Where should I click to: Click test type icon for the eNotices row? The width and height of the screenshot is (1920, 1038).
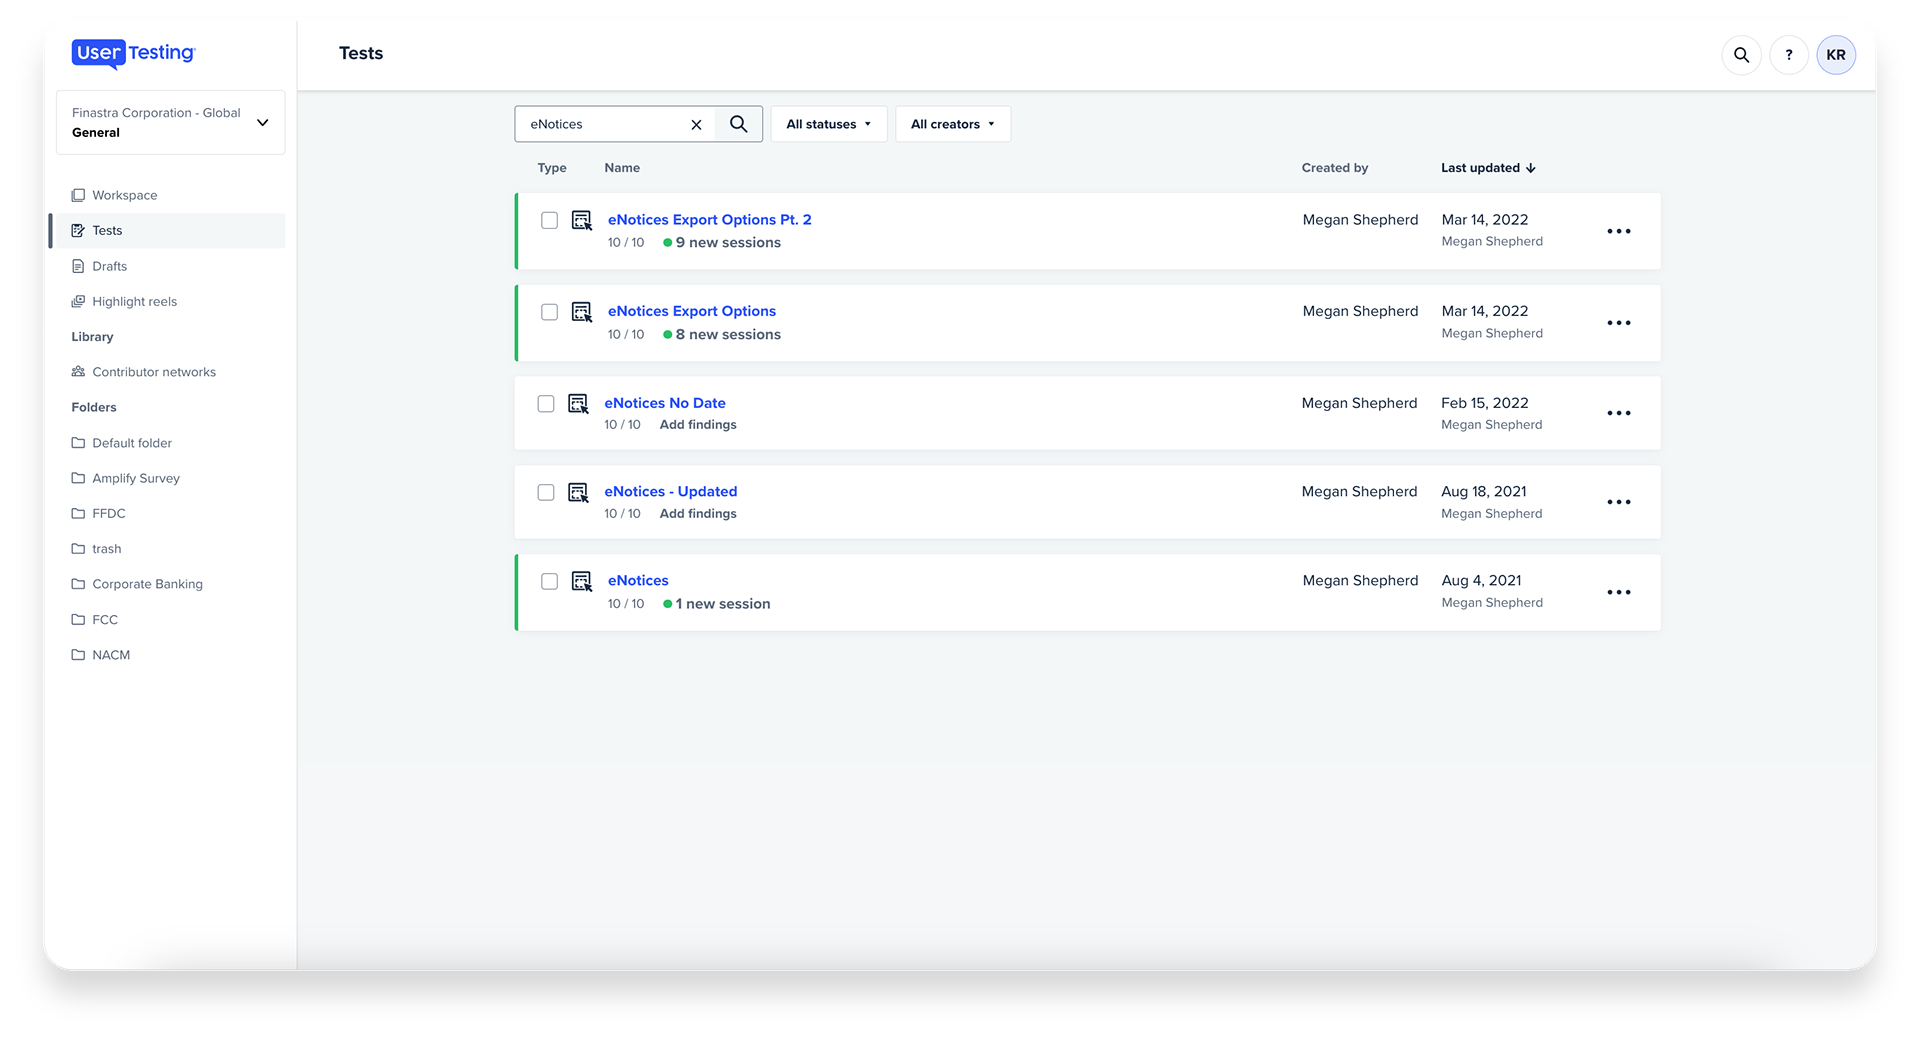(582, 581)
